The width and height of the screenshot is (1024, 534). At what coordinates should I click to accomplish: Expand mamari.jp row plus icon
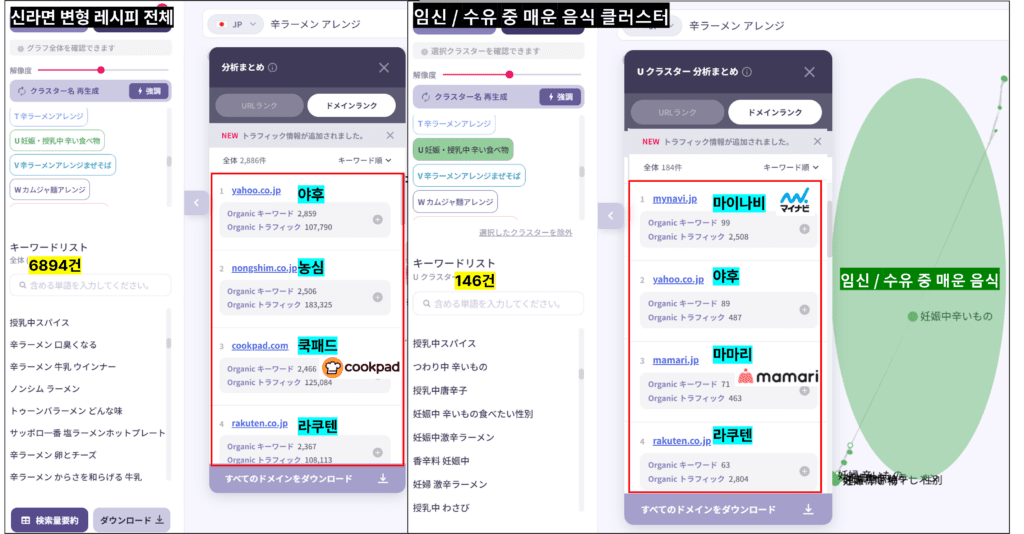pyautogui.click(x=805, y=391)
